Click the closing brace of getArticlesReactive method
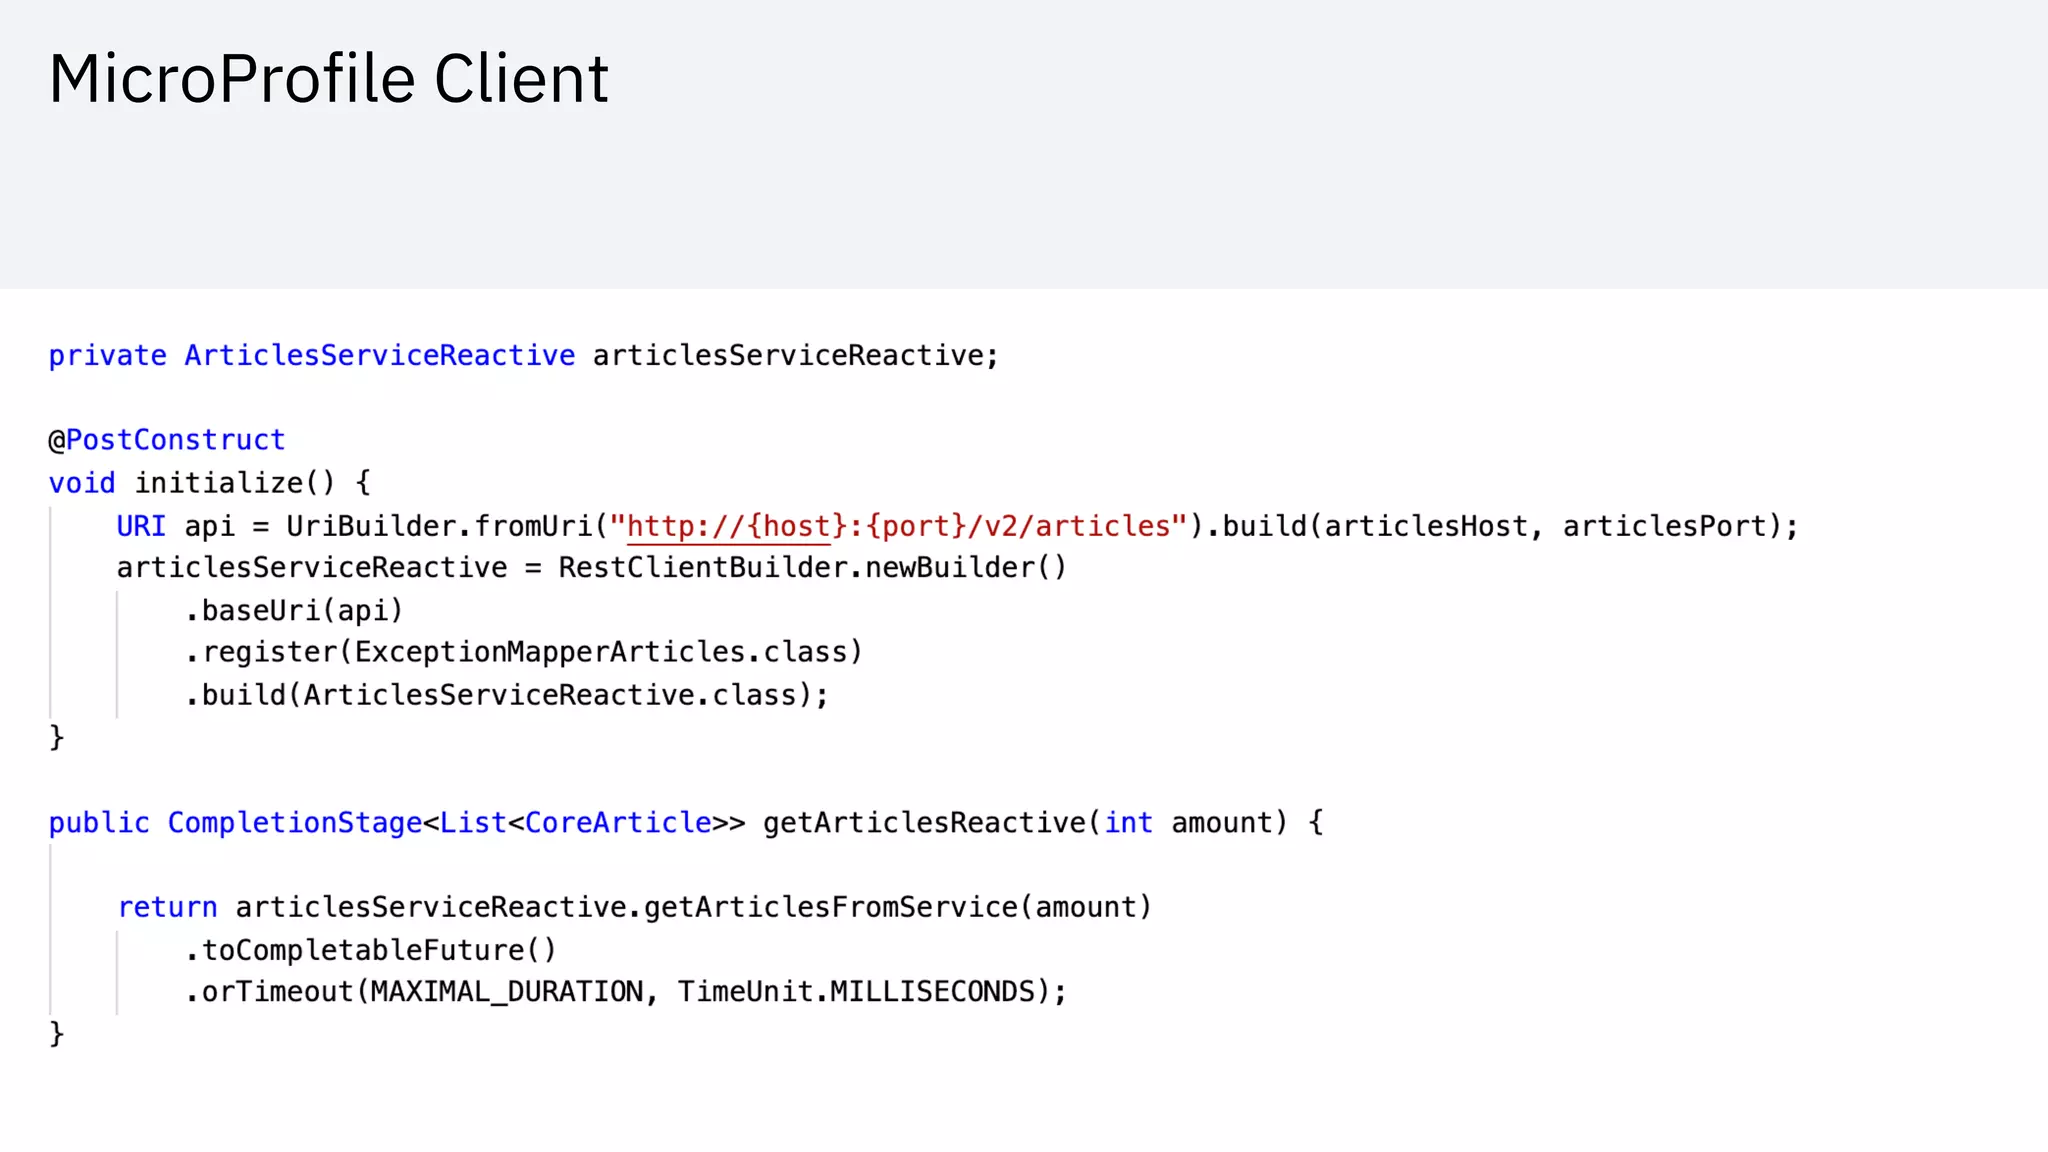The height and width of the screenshot is (1152, 2048). [57, 1033]
